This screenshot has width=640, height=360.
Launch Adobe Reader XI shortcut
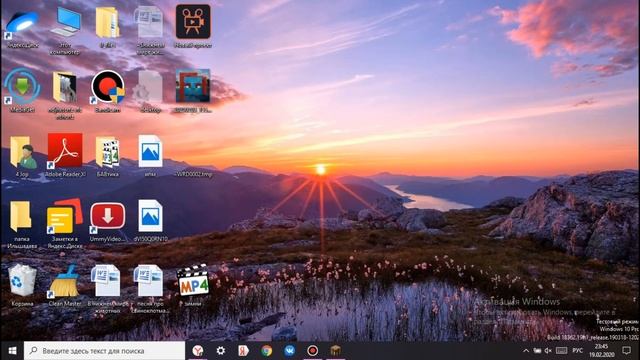pyautogui.click(x=65, y=151)
